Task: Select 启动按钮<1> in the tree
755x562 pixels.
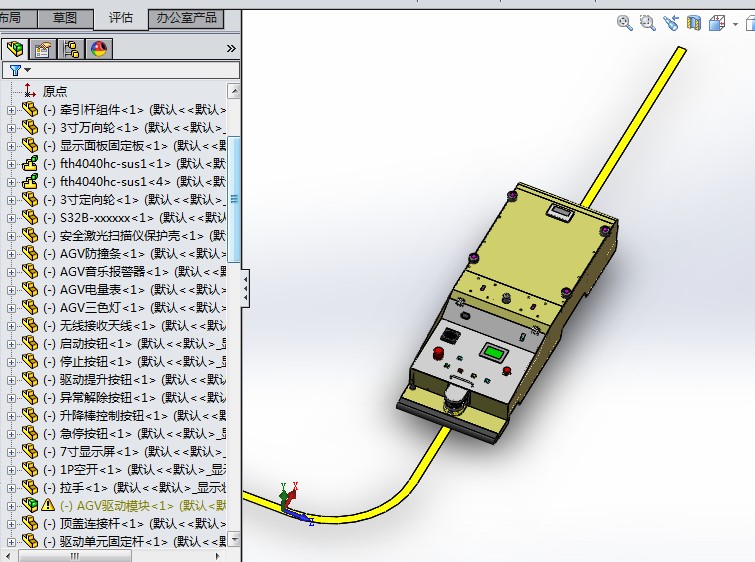Action: (x=134, y=344)
